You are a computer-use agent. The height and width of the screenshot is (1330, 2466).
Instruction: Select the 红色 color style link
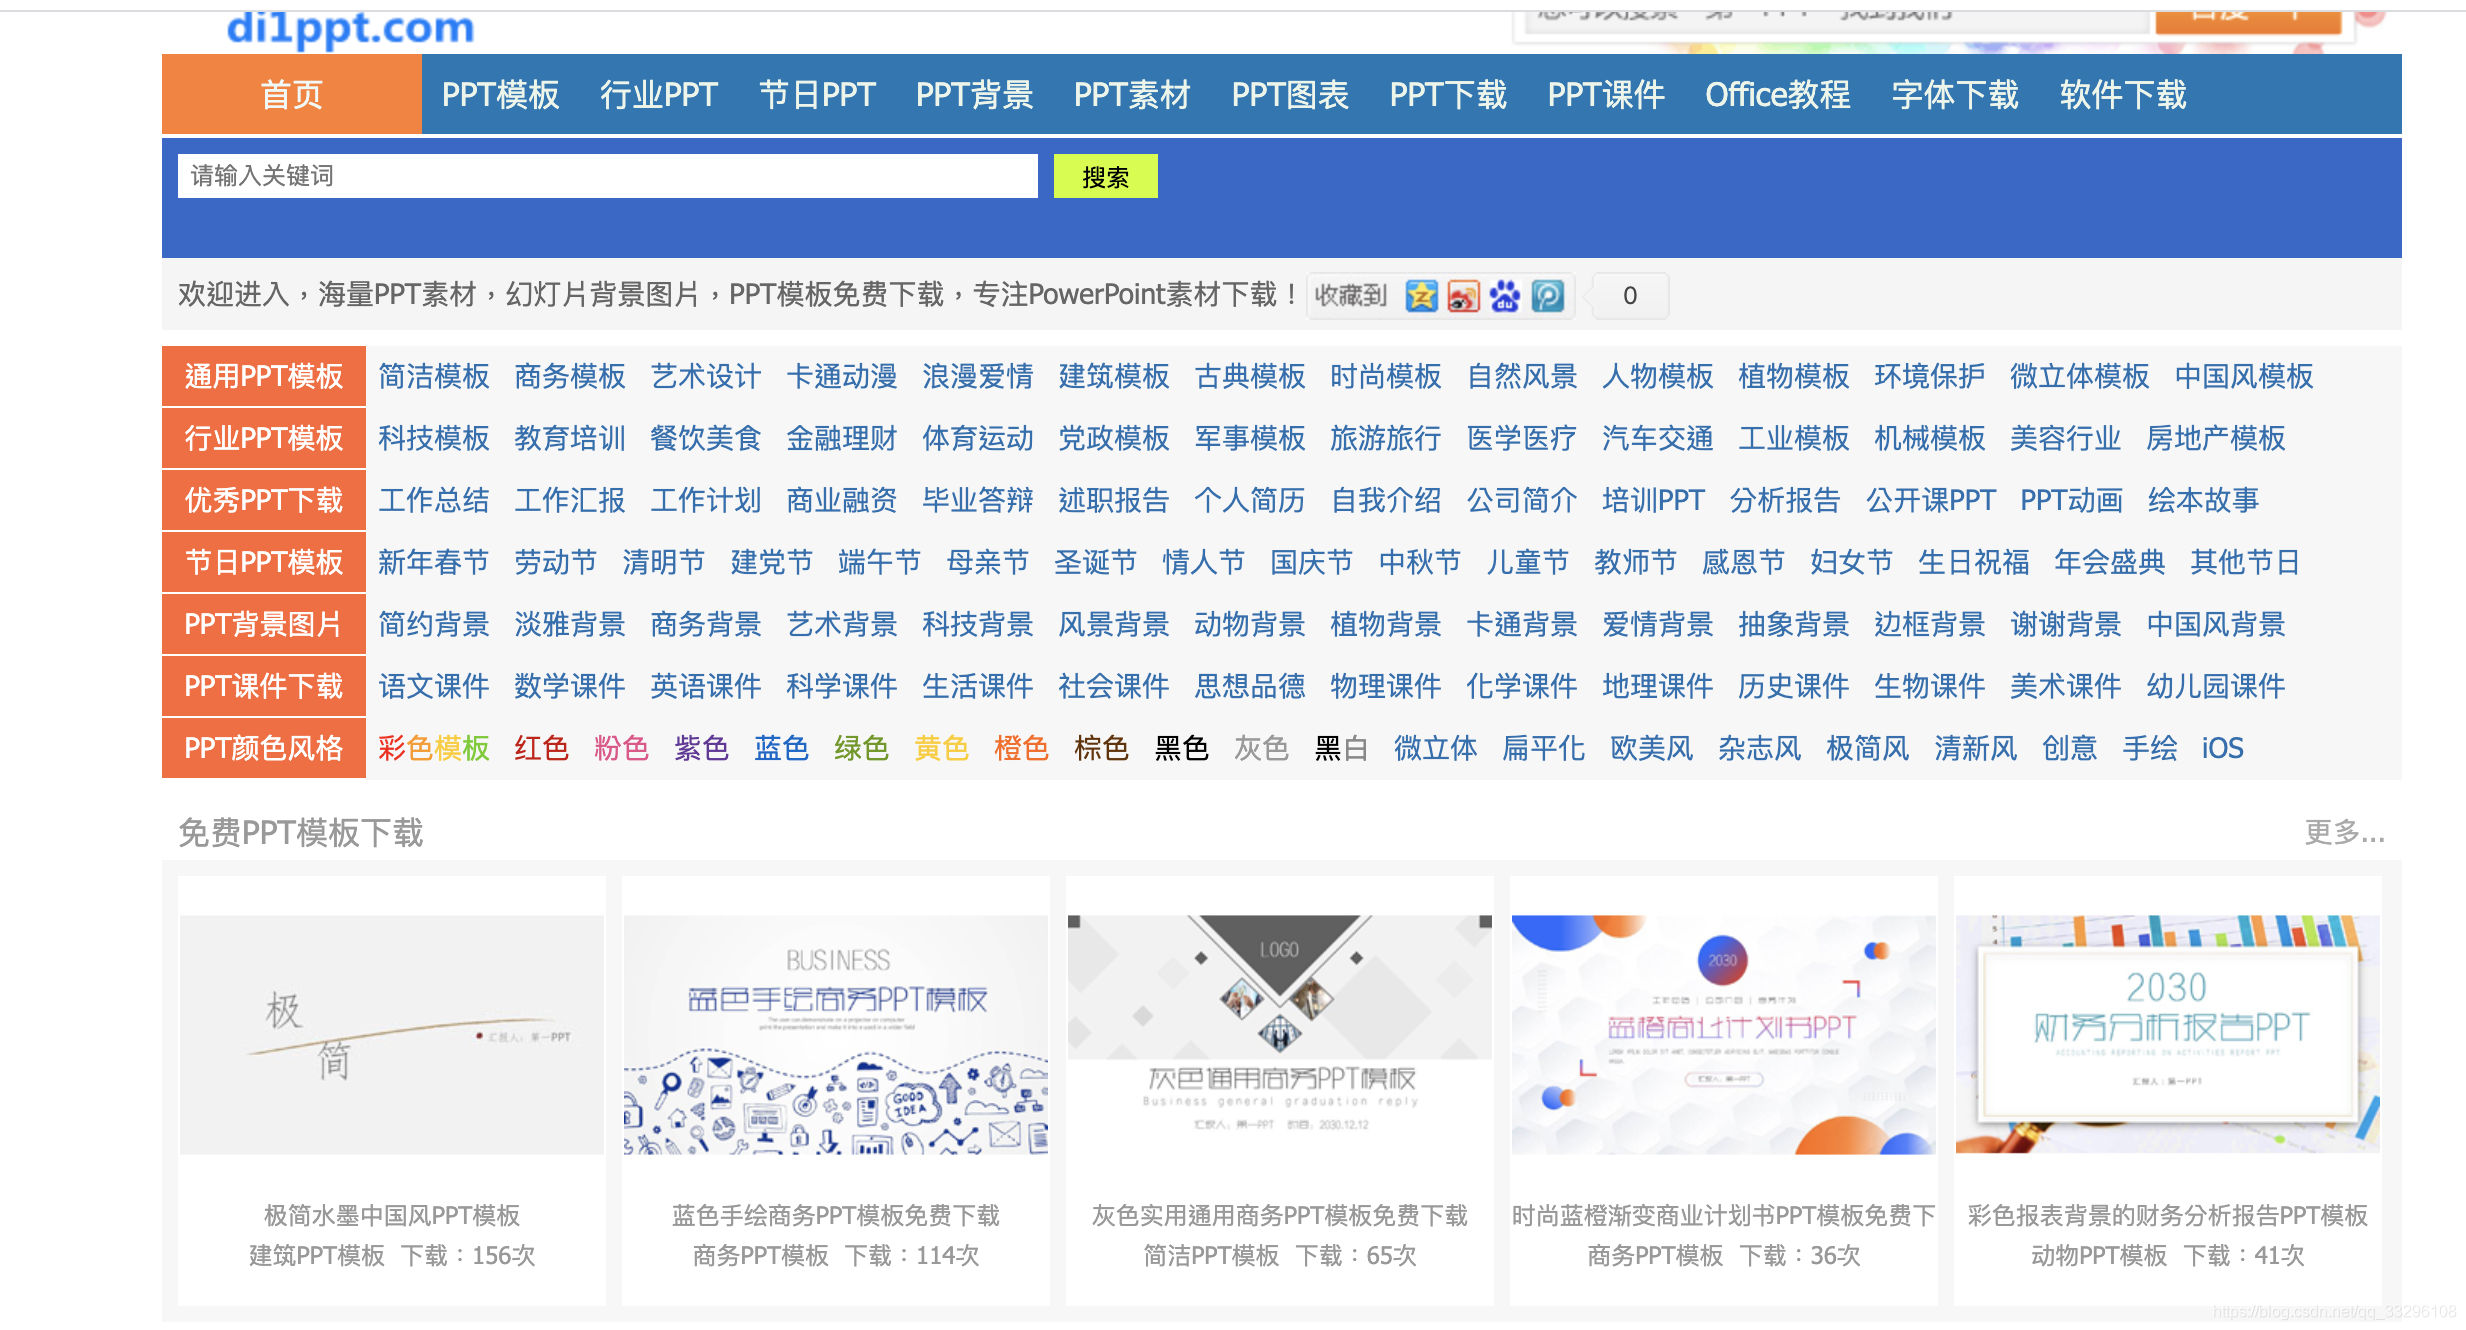tap(541, 748)
